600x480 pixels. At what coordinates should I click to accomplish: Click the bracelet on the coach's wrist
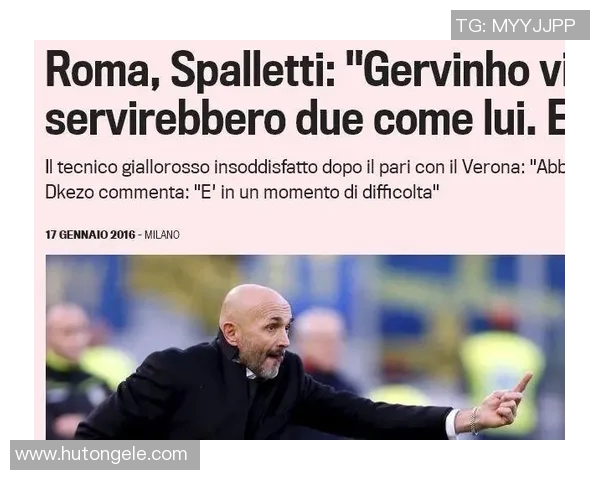pyautogui.click(x=475, y=420)
